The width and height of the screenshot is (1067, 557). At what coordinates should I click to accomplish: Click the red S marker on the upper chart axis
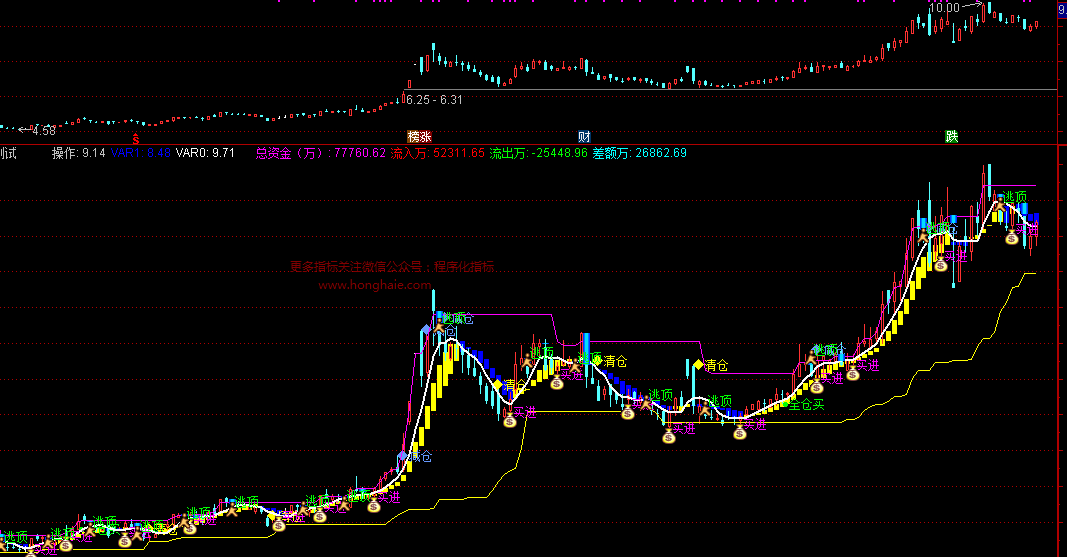coord(135,136)
